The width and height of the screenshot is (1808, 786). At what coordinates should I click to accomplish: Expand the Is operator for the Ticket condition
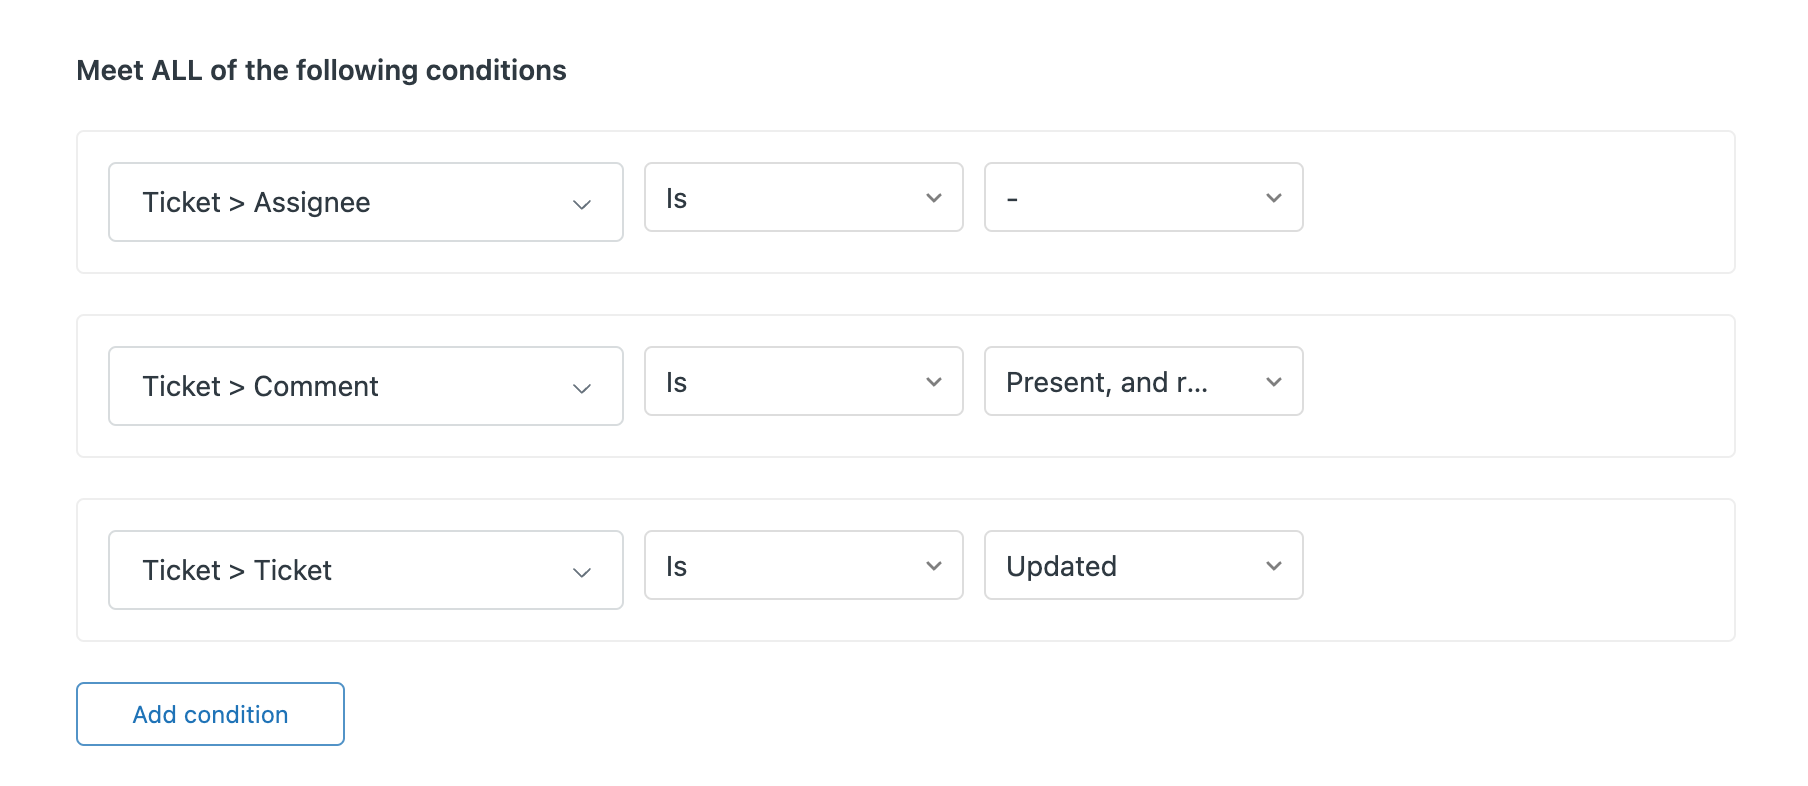[x=803, y=566]
